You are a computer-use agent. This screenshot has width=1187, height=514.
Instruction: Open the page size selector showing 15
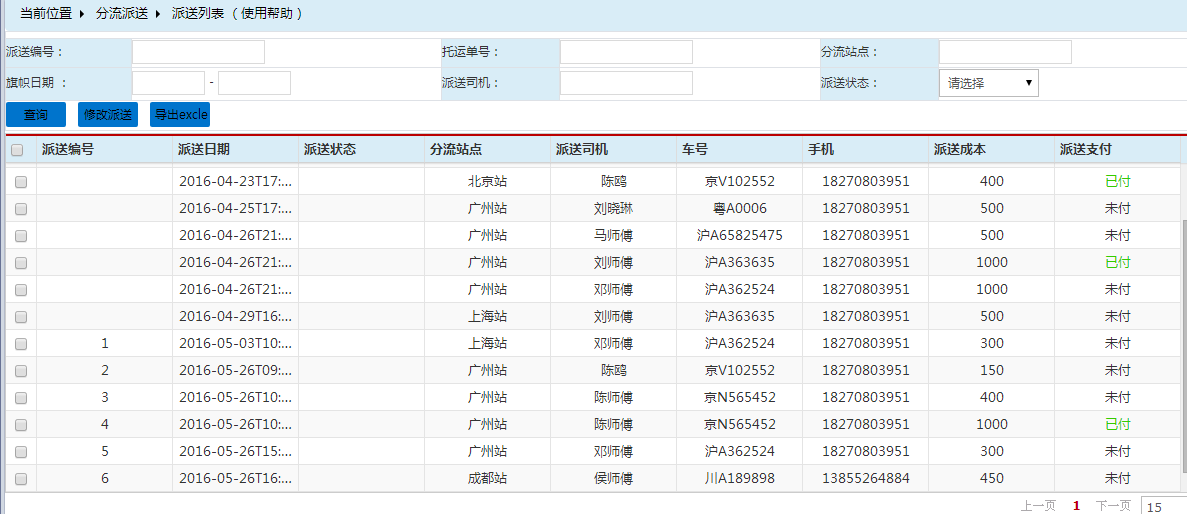tap(1163, 506)
